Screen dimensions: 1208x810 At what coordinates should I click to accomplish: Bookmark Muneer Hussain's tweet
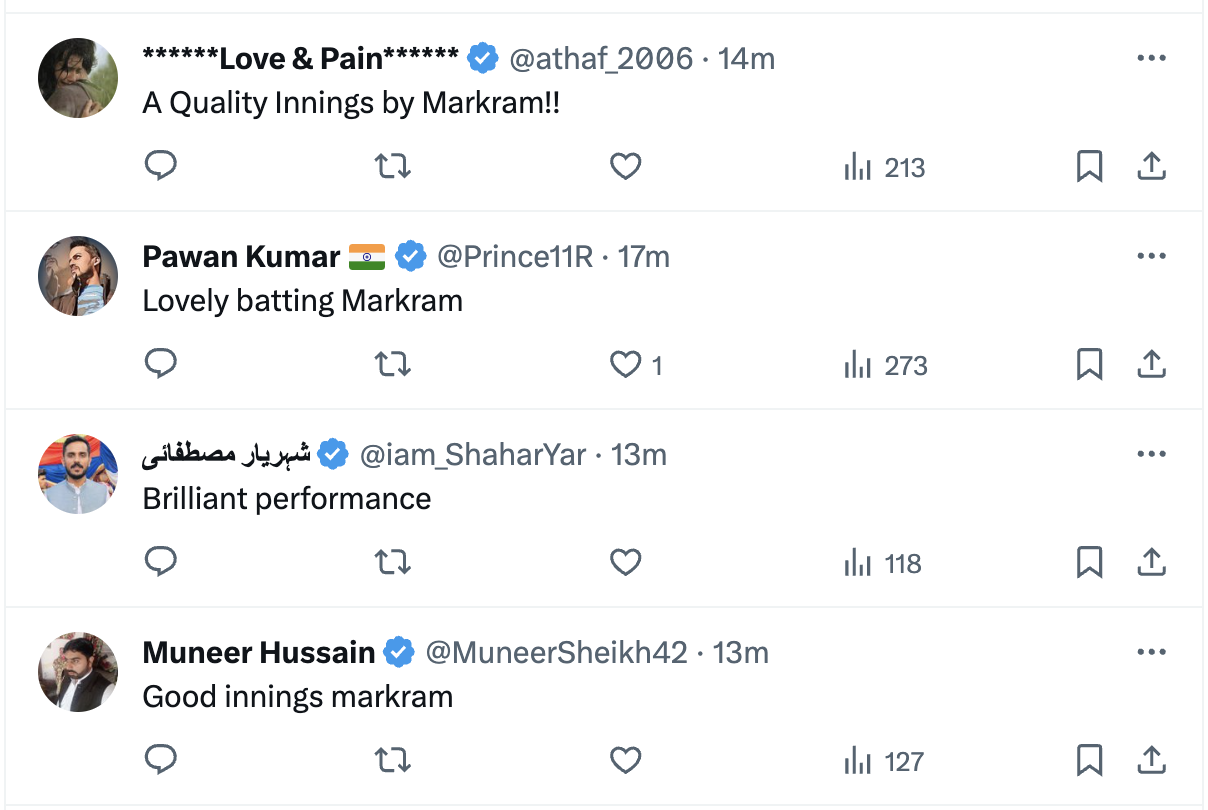[1089, 760]
